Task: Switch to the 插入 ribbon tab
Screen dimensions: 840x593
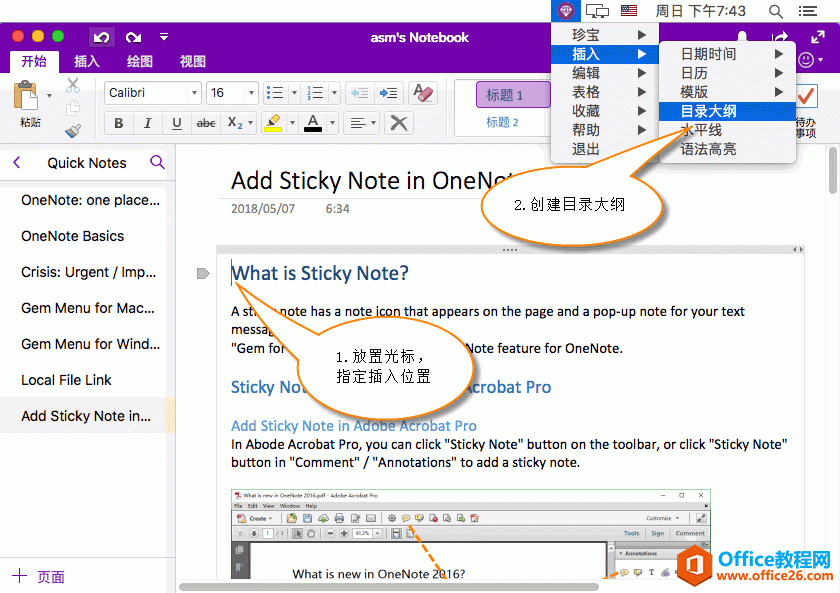Action: 87,61
